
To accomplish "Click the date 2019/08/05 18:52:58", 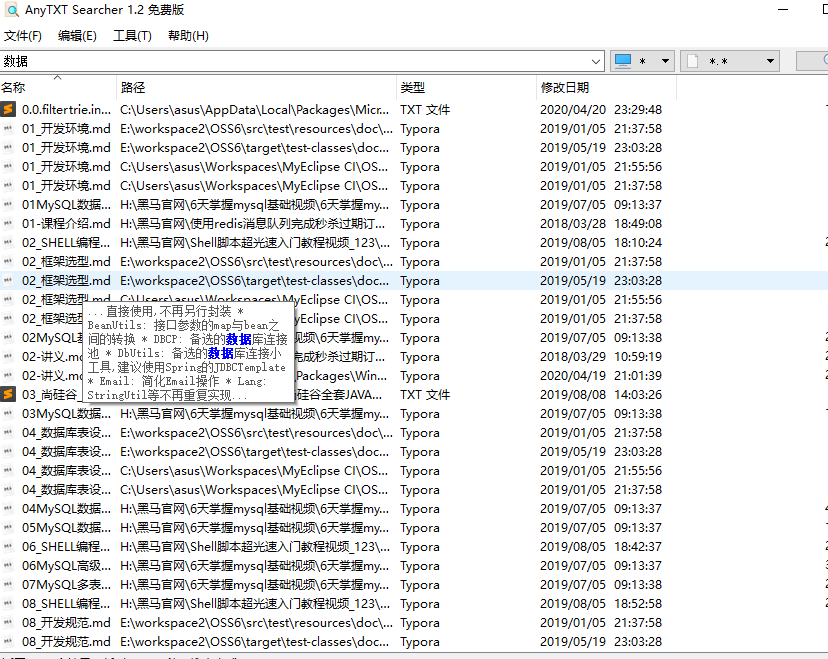I will pyautogui.click(x=601, y=604).
